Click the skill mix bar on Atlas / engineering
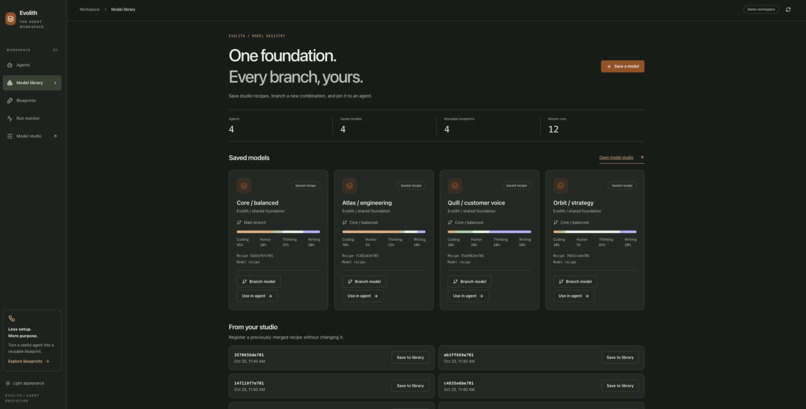The height and width of the screenshot is (409, 806). coord(384,232)
